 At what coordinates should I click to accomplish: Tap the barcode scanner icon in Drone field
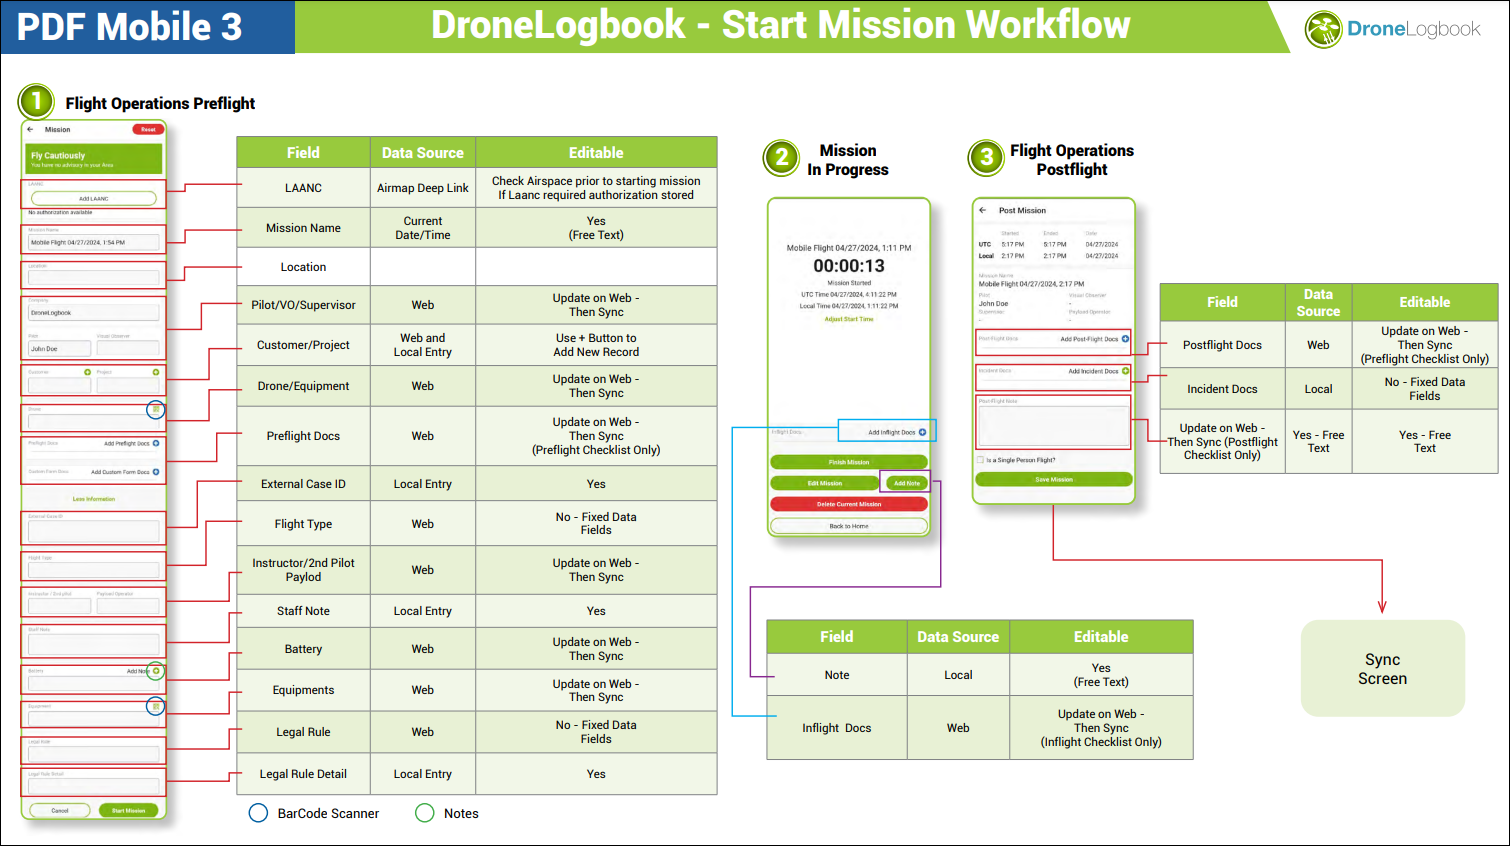pos(155,409)
